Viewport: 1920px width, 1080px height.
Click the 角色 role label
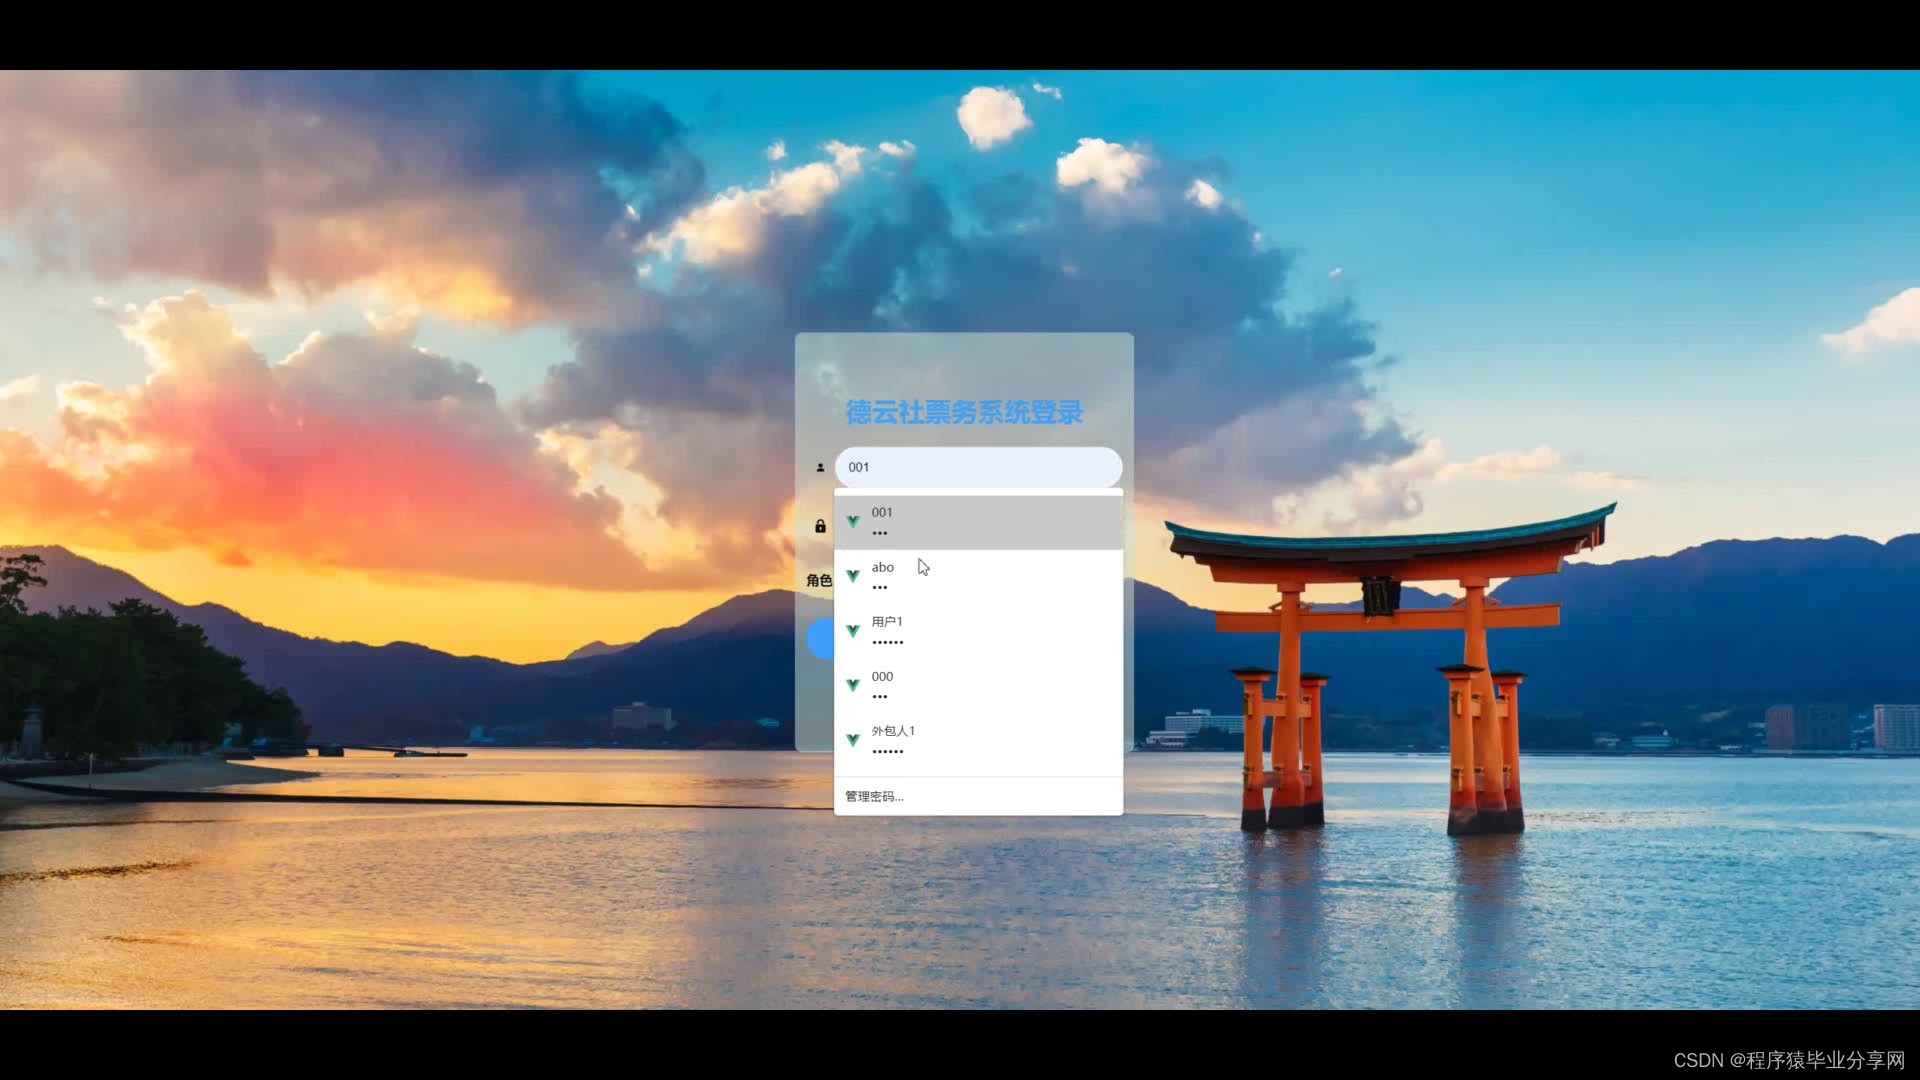click(x=819, y=580)
